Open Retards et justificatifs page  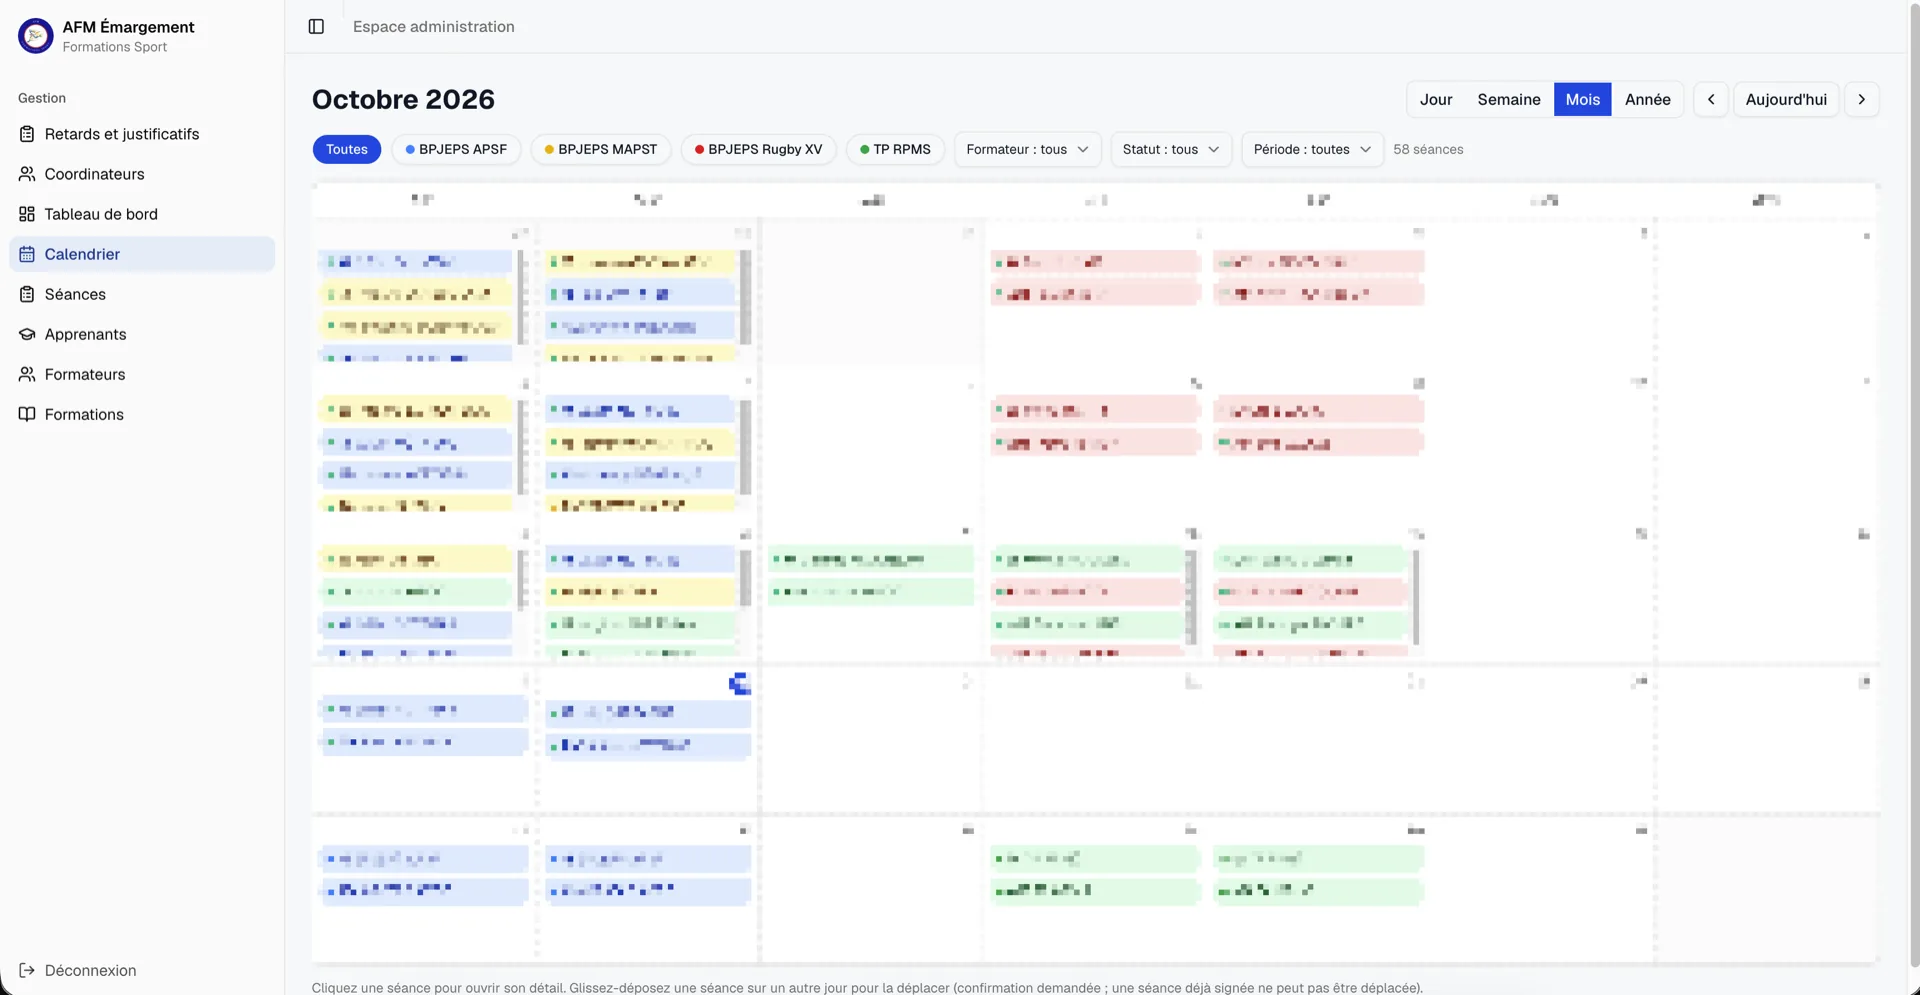click(x=142, y=134)
